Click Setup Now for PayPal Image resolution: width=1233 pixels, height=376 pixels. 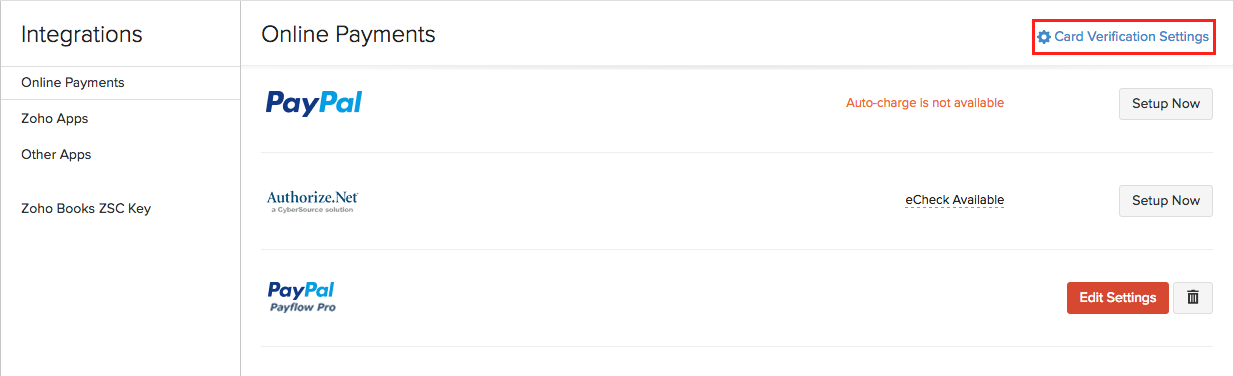(1165, 104)
